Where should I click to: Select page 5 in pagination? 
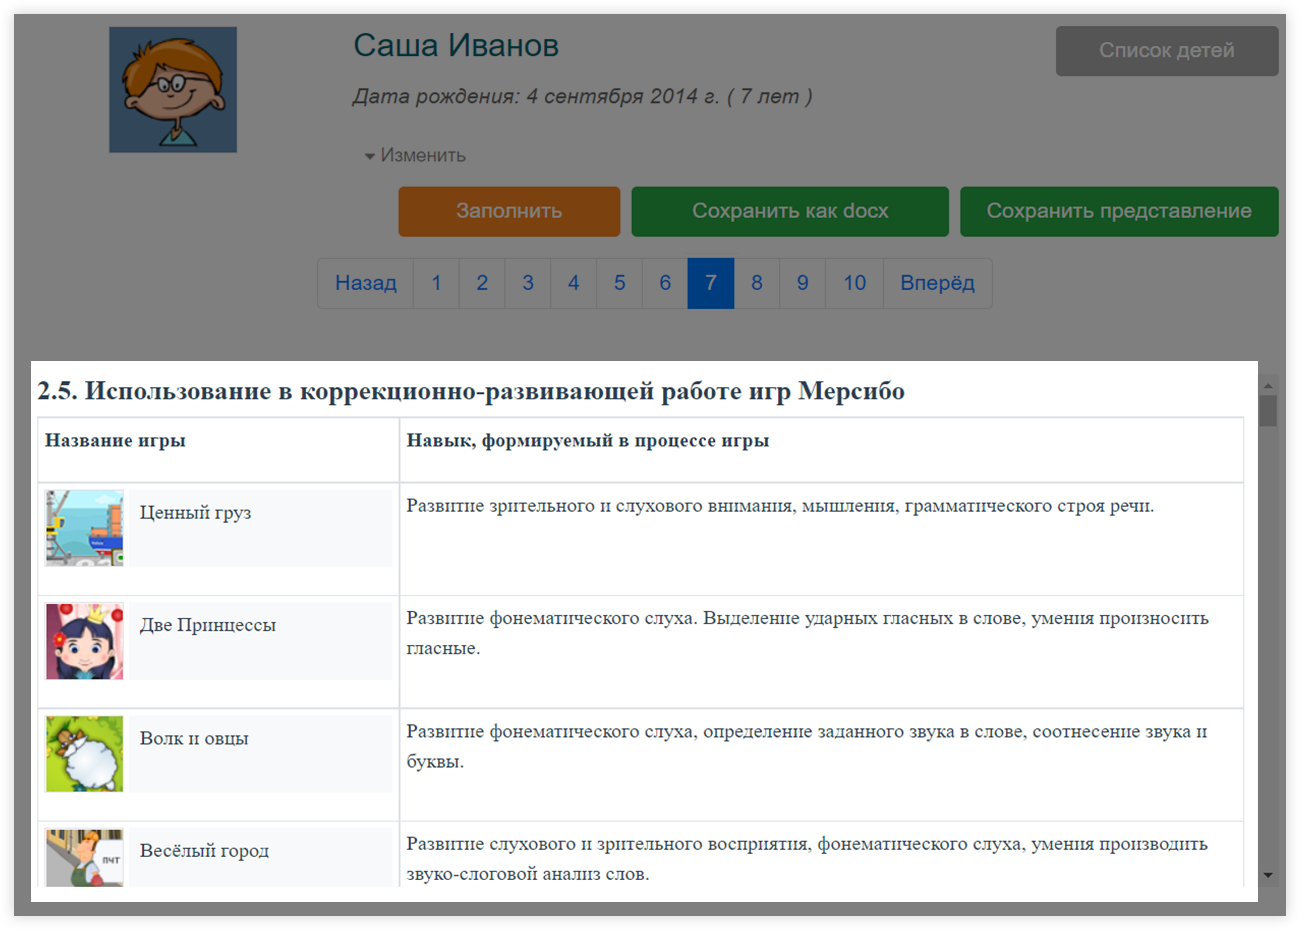point(619,283)
